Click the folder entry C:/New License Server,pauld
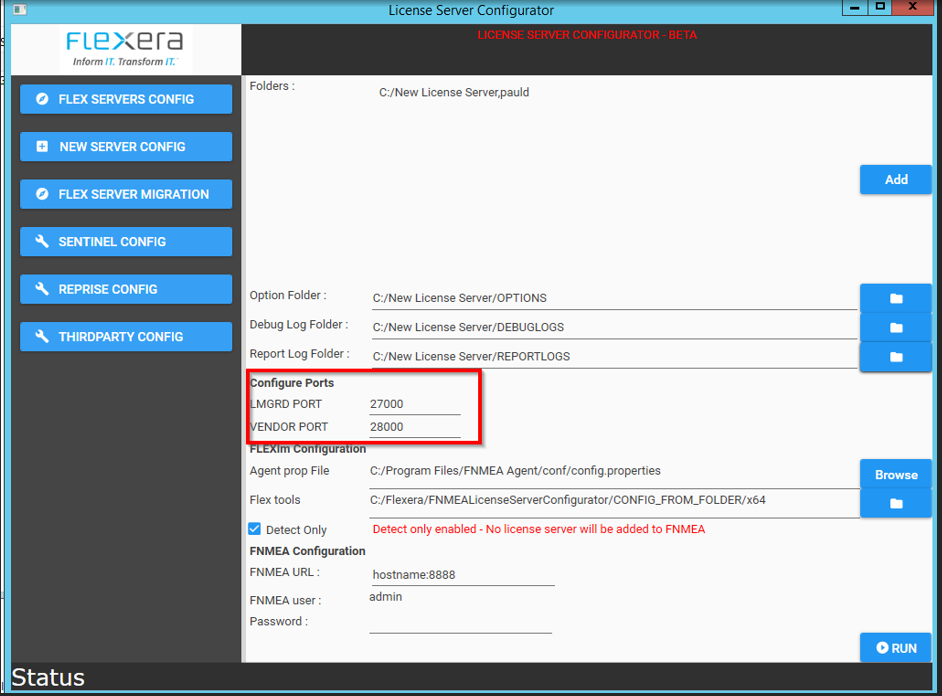The image size is (942, 696). click(x=454, y=92)
